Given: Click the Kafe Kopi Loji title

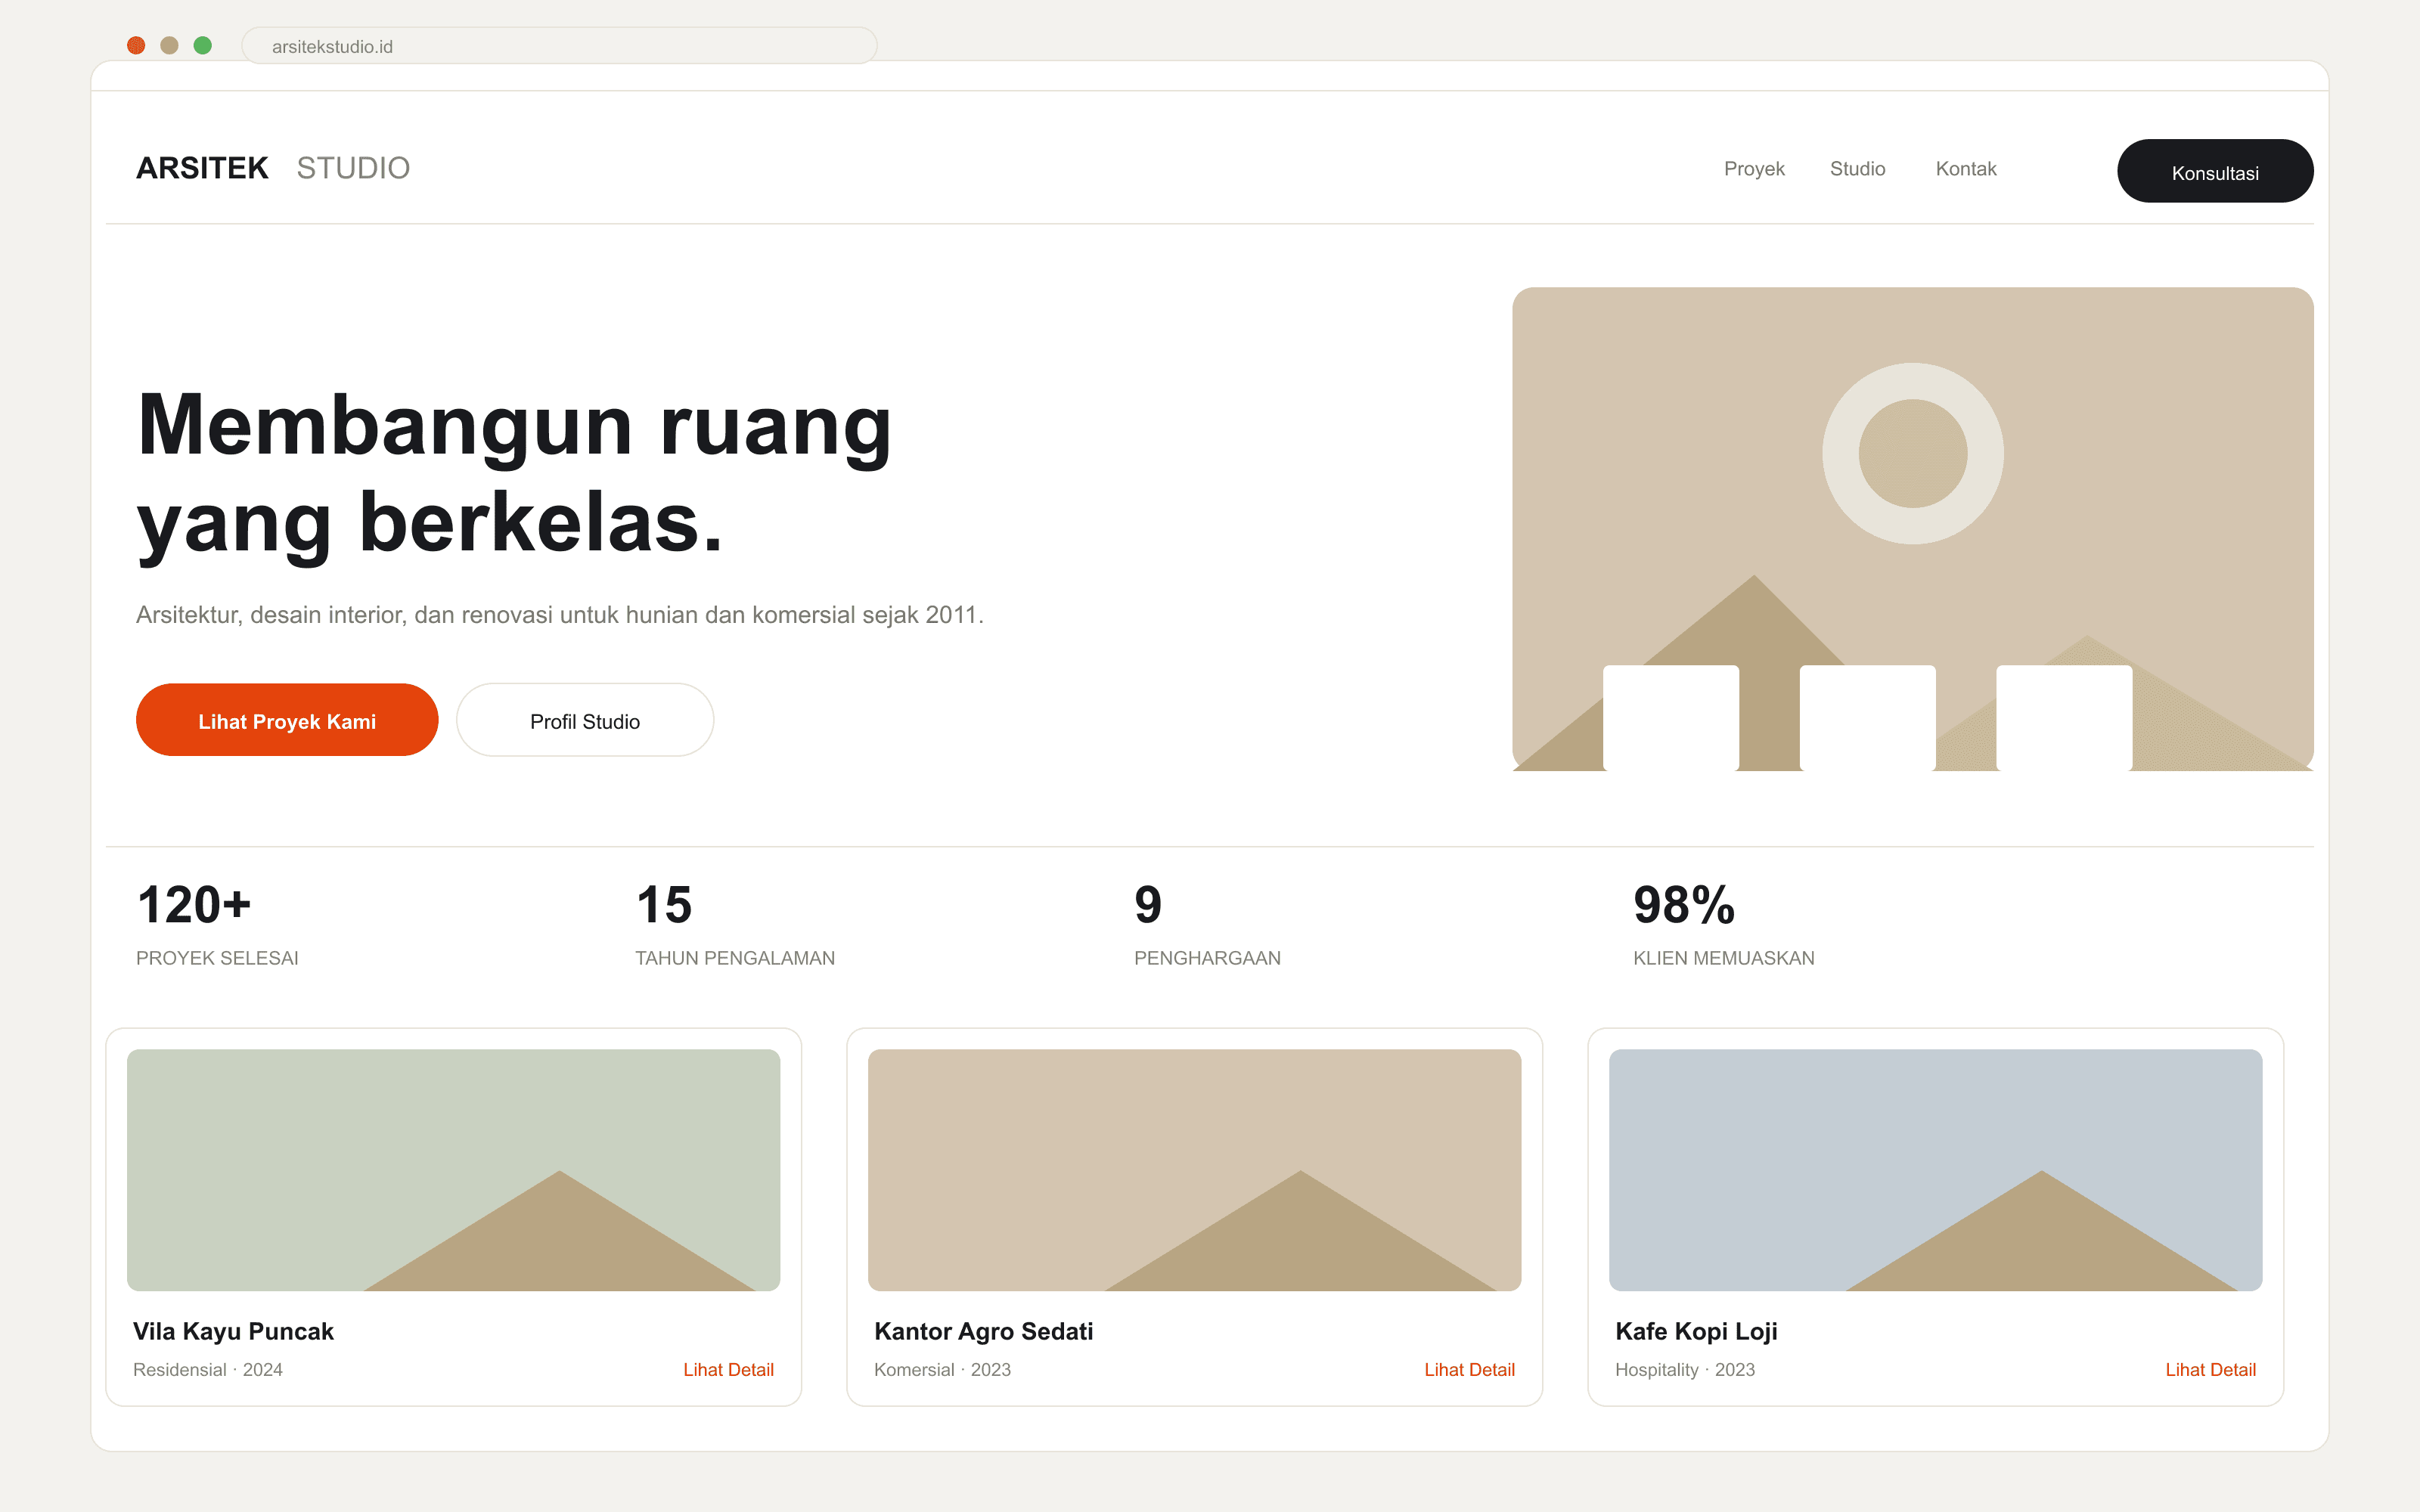Looking at the screenshot, I should (1696, 1331).
